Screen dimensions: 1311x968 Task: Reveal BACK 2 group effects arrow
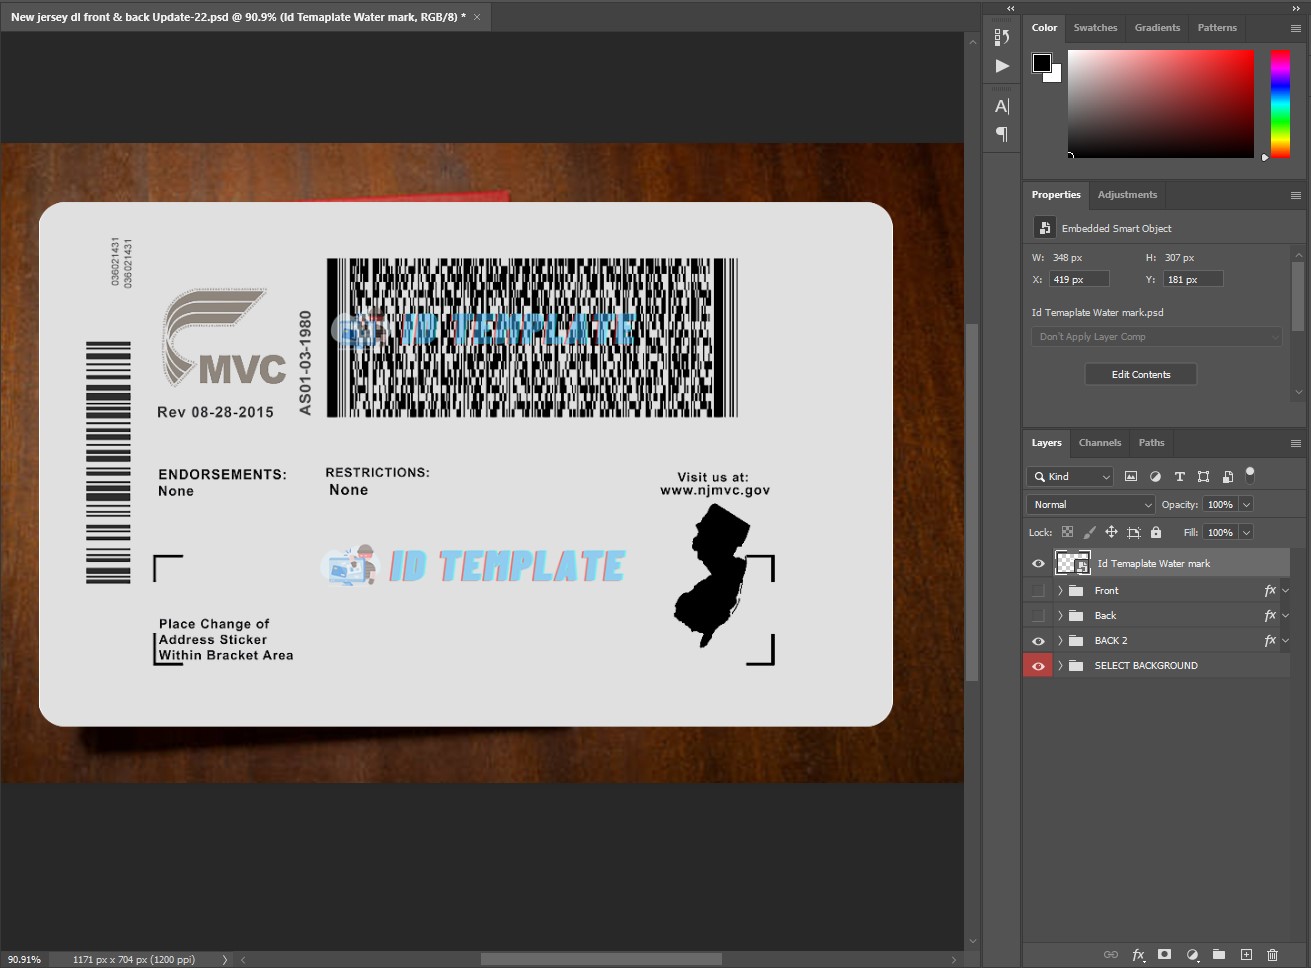(1285, 641)
